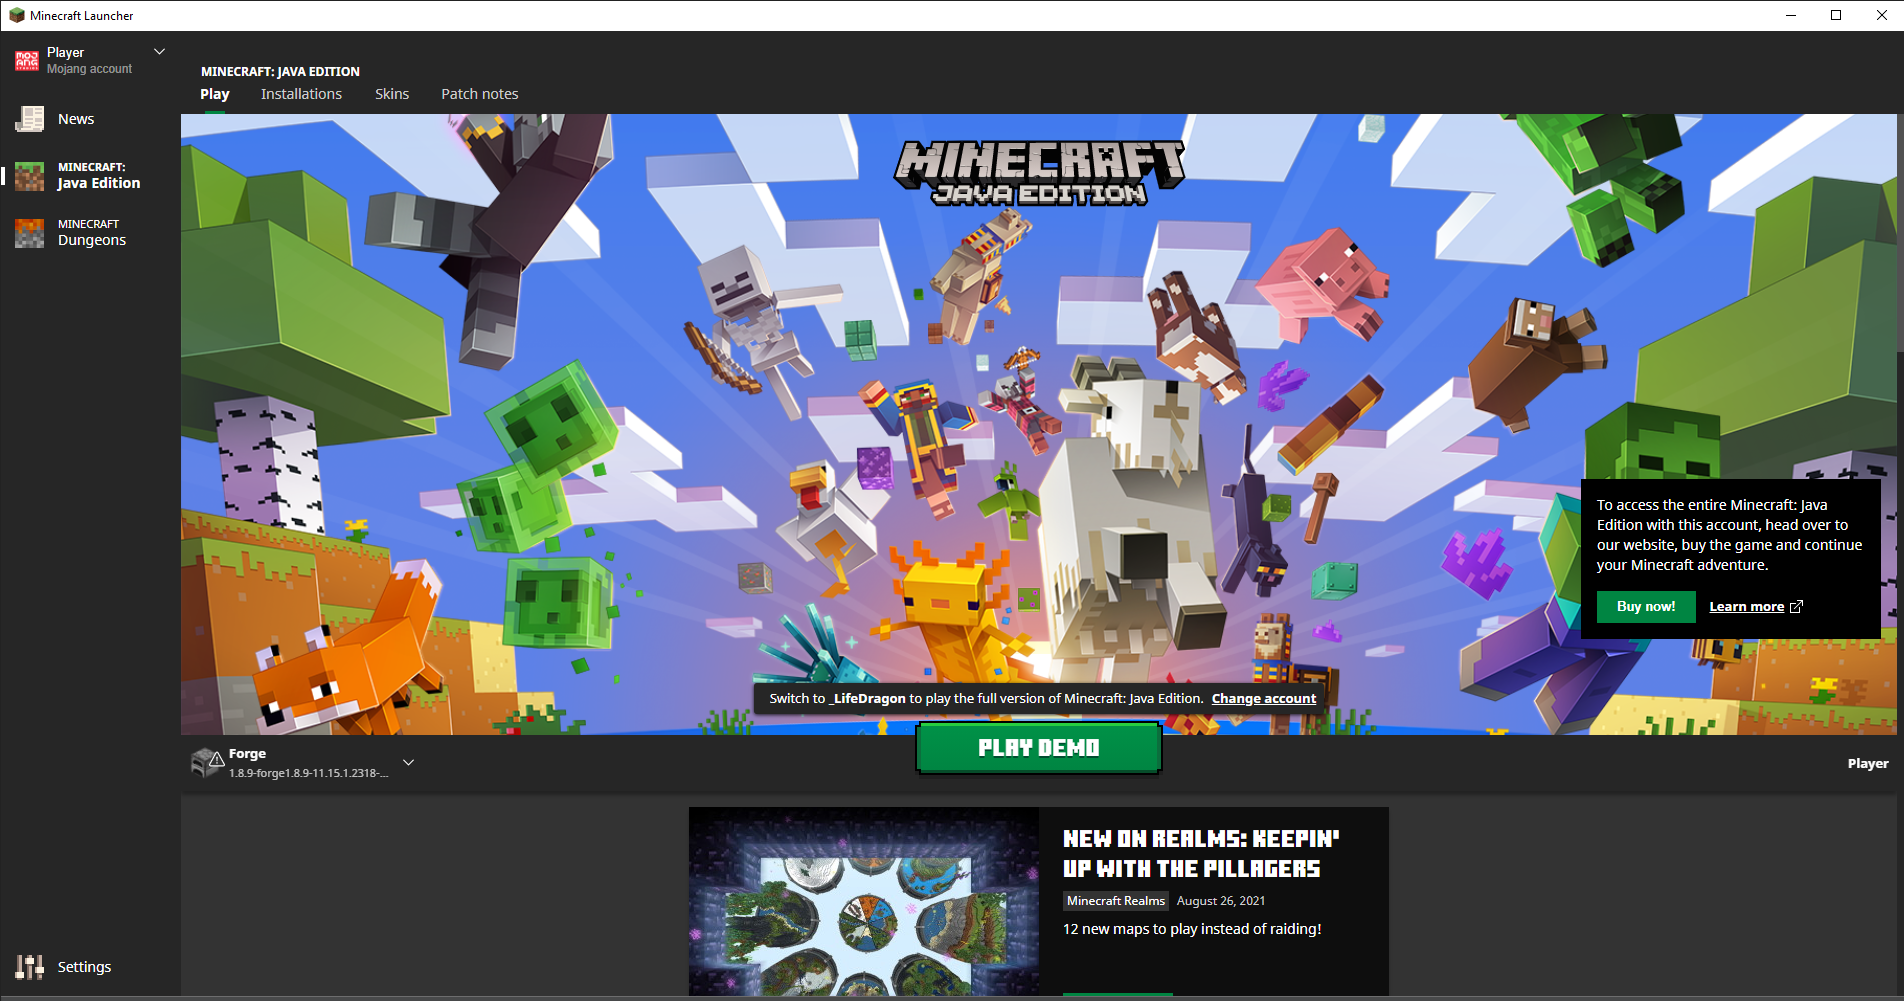
Task: Open the New on Realms news headline
Action: (x=1201, y=854)
